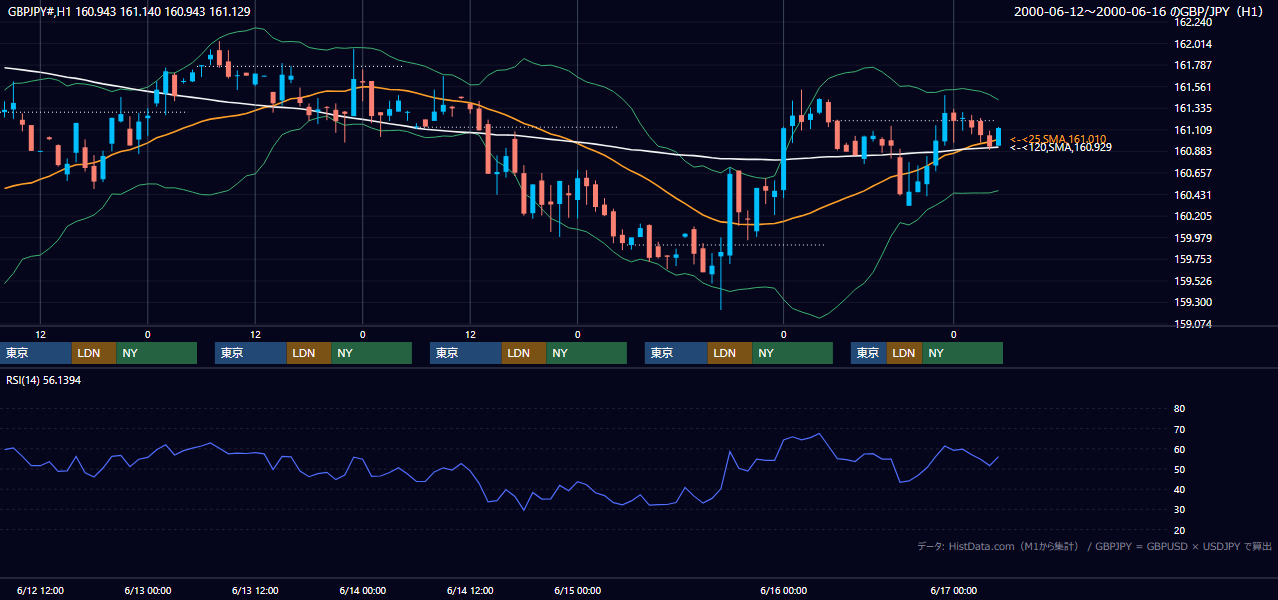Select the 120 SMA 160.929 label
The height and width of the screenshot is (600, 1278).
click(1061, 147)
